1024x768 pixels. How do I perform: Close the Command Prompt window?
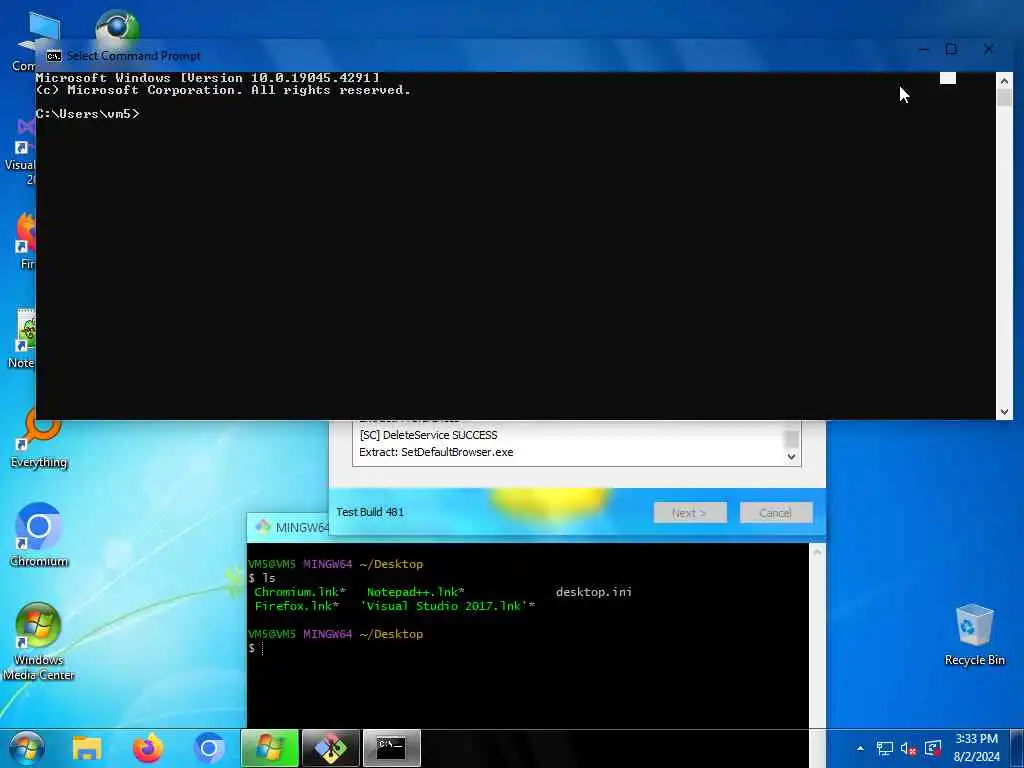click(x=988, y=50)
